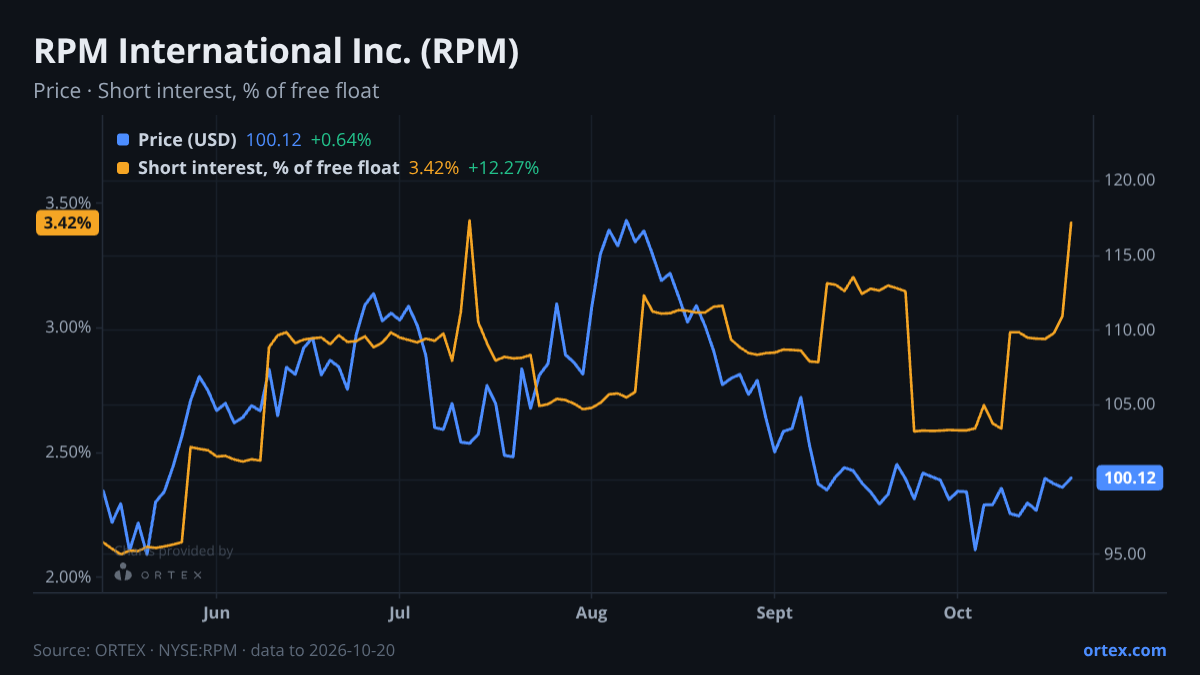
Task: Click the 2.50% left axis label
Action: 68,453
